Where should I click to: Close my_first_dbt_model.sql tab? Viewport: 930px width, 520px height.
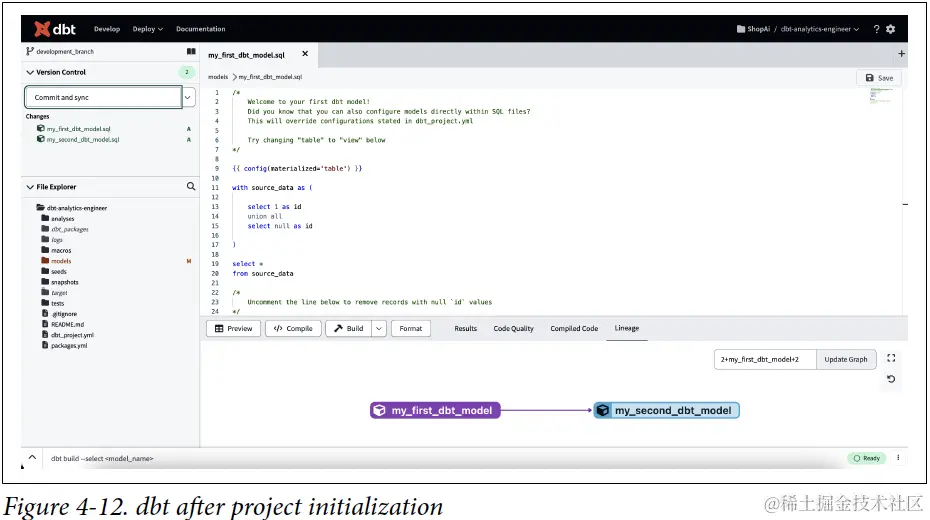(x=305, y=54)
